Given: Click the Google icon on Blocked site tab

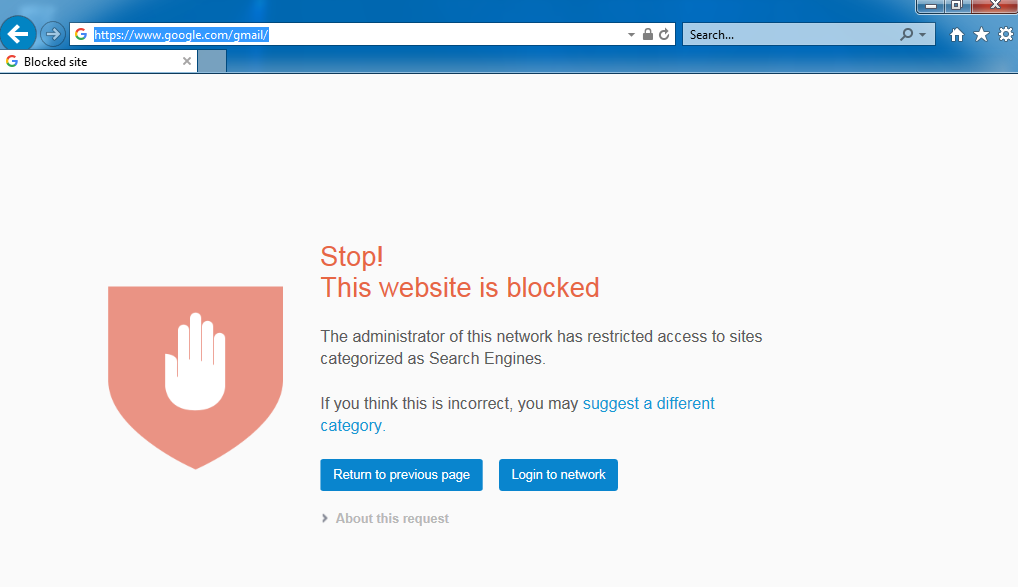Looking at the screenshot, I should point(12,61).
